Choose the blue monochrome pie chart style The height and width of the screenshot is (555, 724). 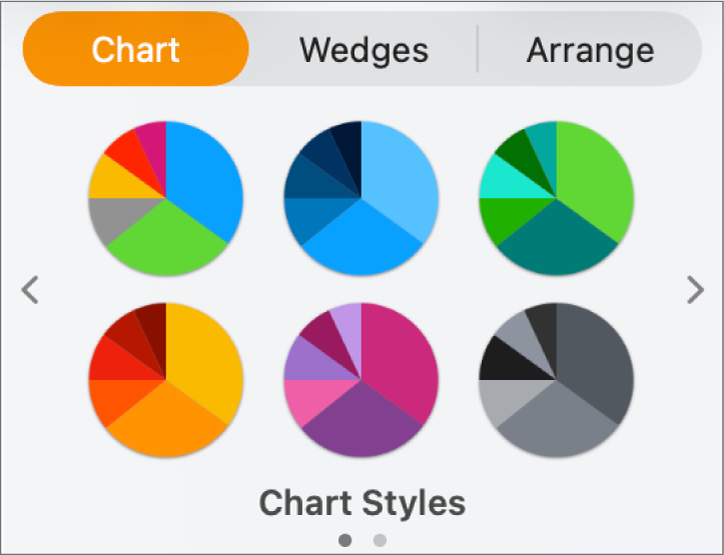[x=361, y=198]
